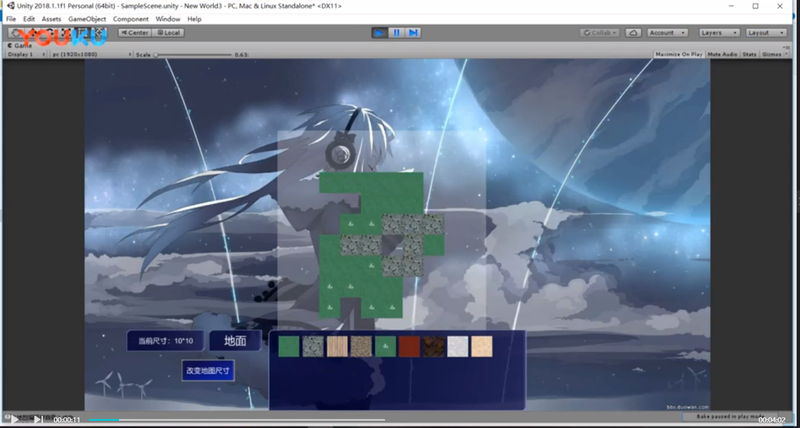The height and width of the screenshot is (428, 800).
Task: Toggle Mute Audio in Game view
Action: coord(722,54)
